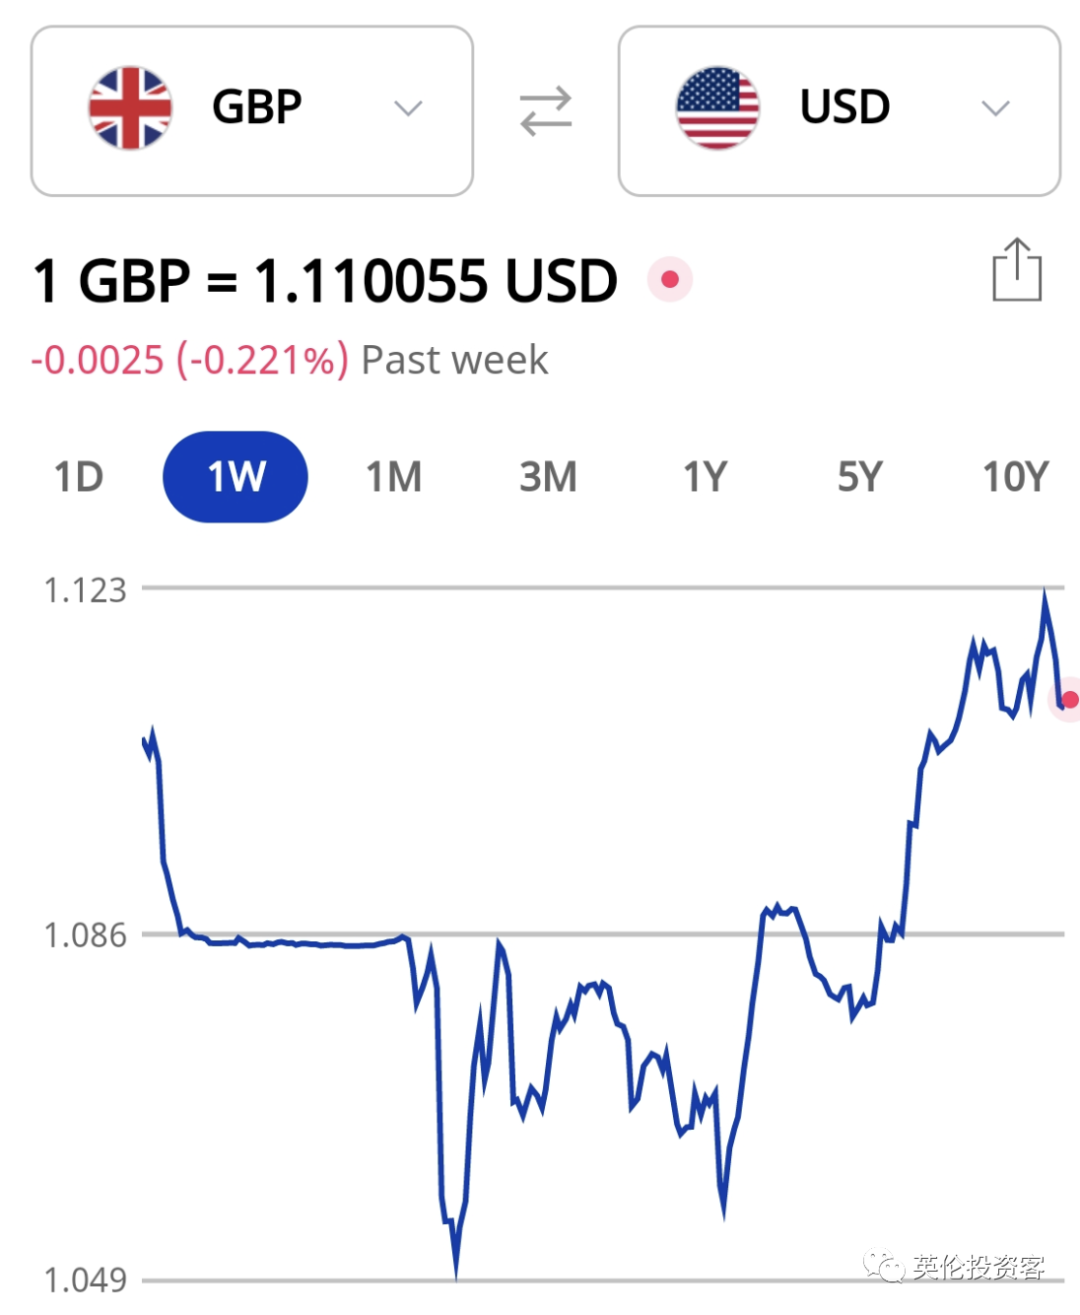
Task: Tap the red endpoint dot on the chart
Action: [x=1069, y=699]
